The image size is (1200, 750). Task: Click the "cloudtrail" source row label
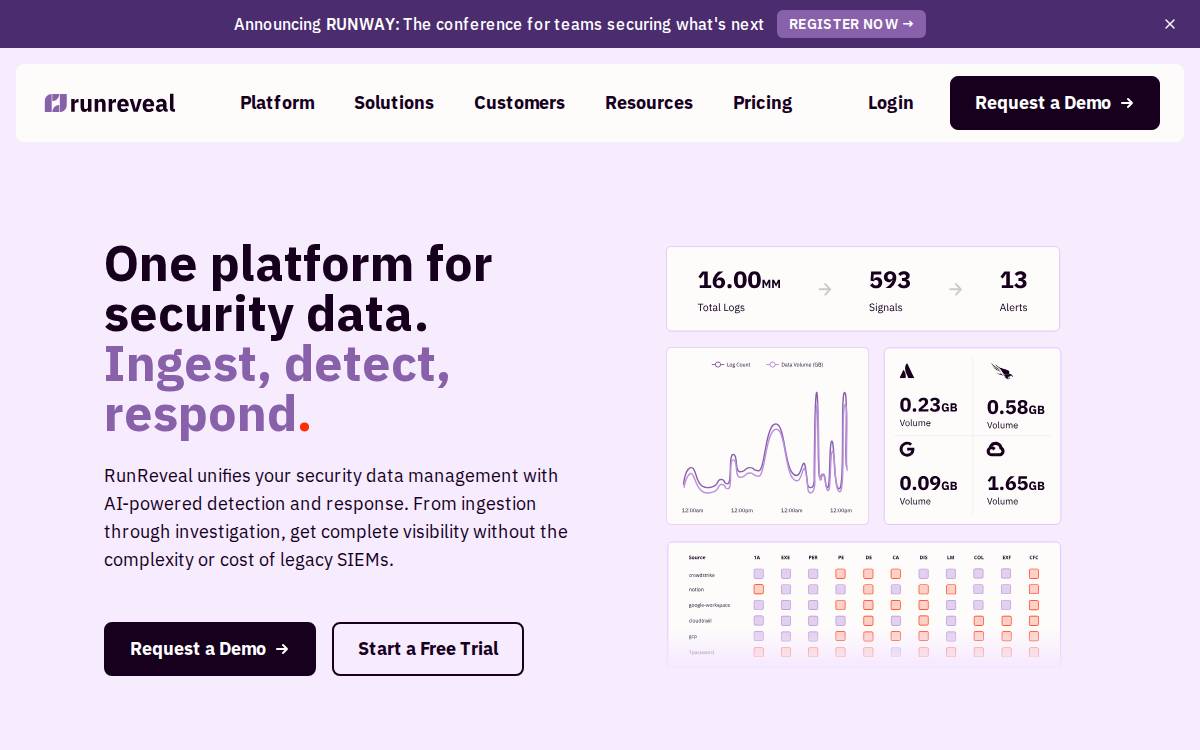click(700, 621)
